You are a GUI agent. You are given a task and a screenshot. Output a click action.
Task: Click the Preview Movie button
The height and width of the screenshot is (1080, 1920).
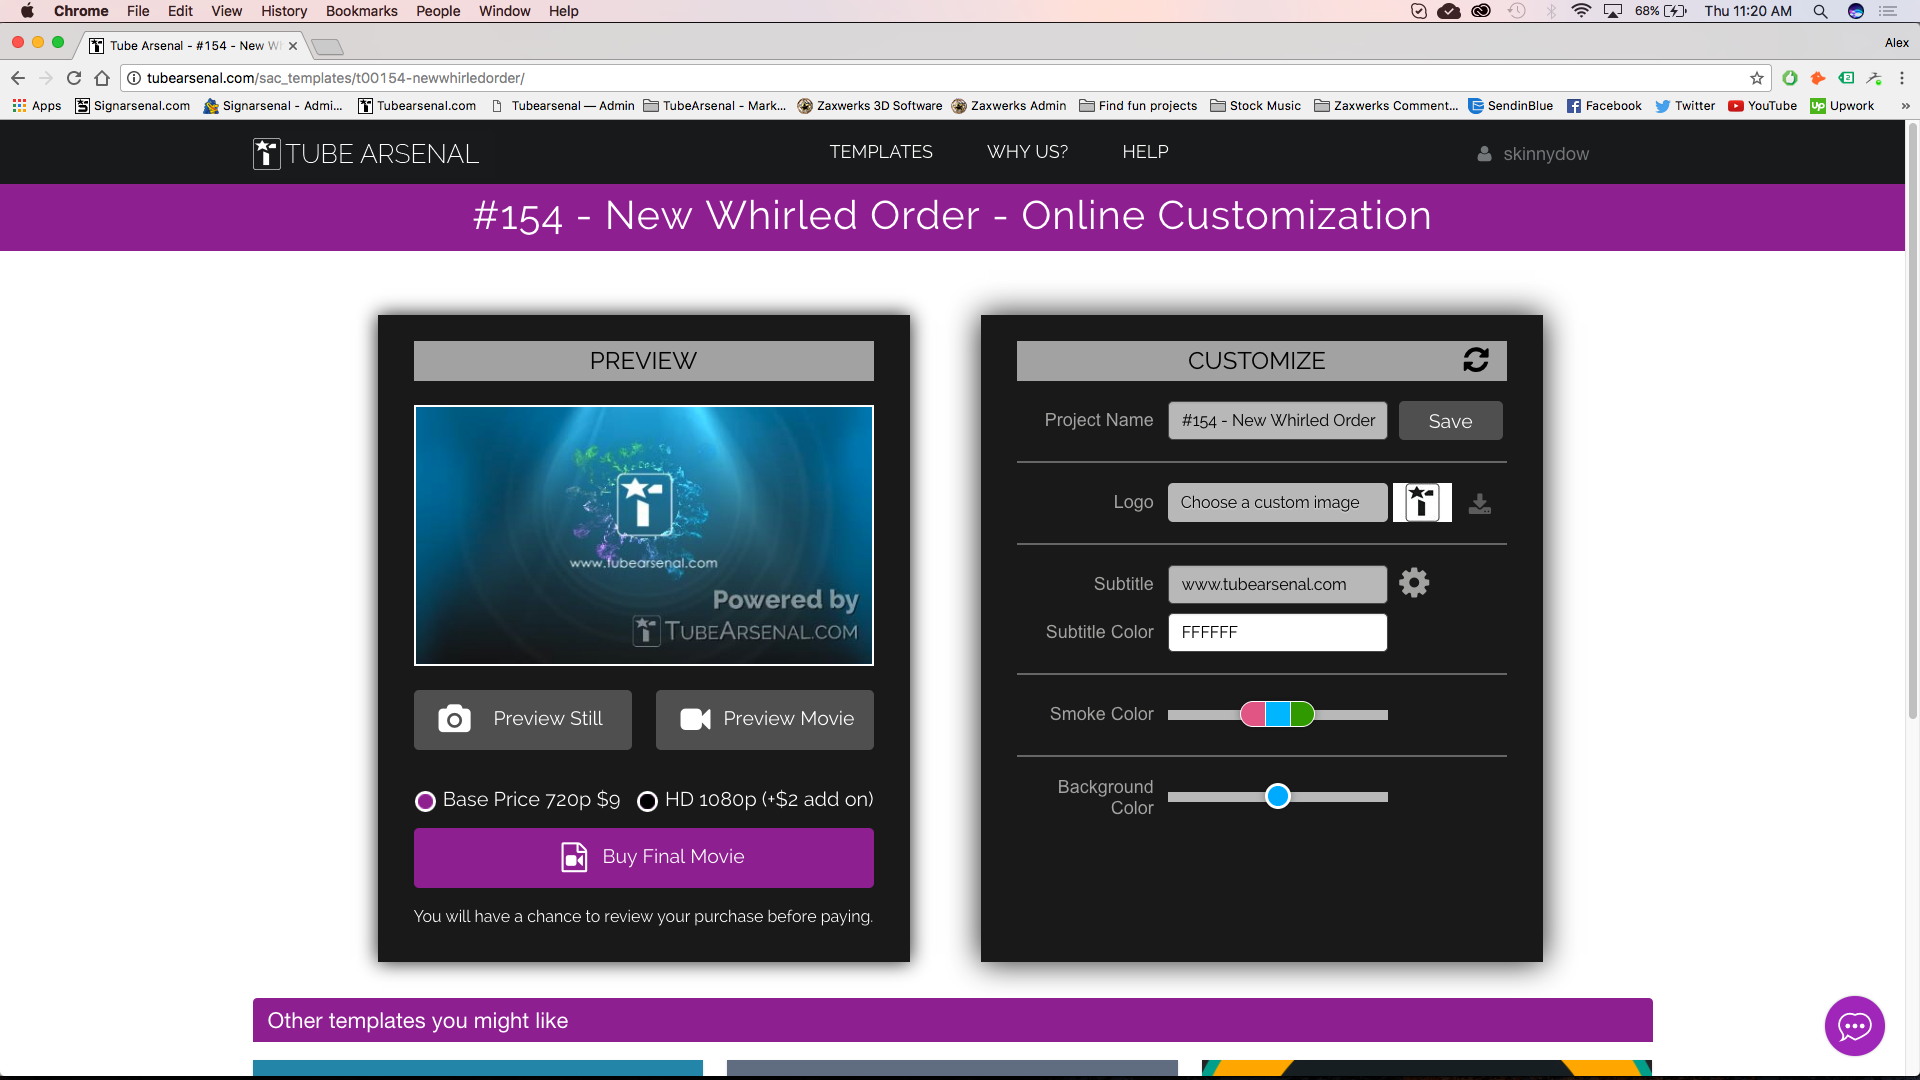[765, 719]
